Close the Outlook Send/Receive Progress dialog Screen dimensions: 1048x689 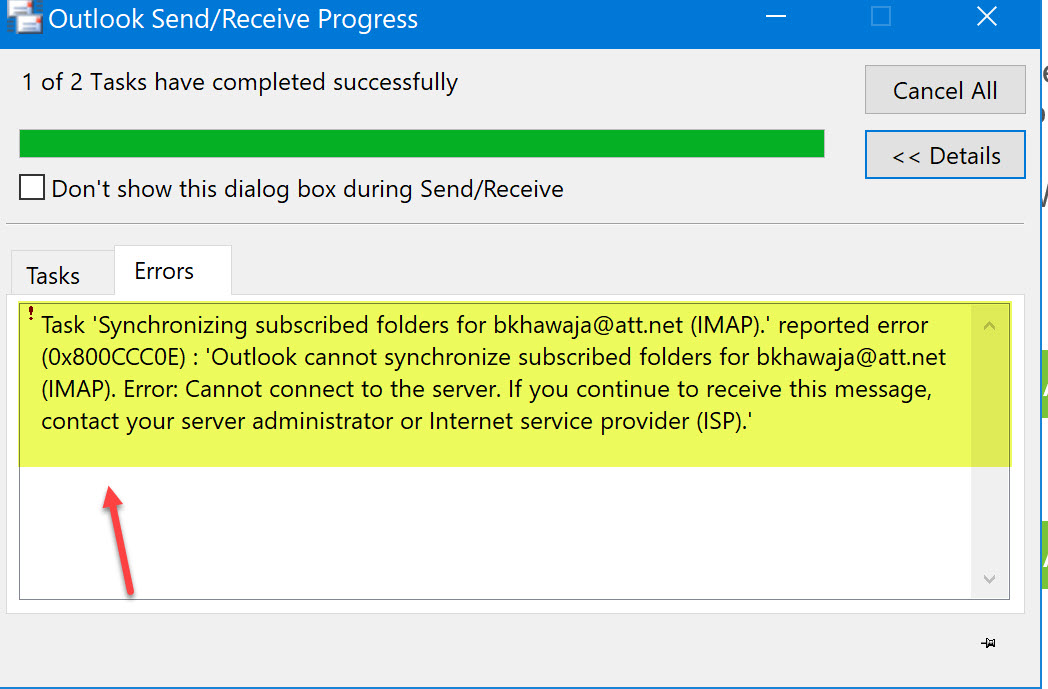pos(987,17)
